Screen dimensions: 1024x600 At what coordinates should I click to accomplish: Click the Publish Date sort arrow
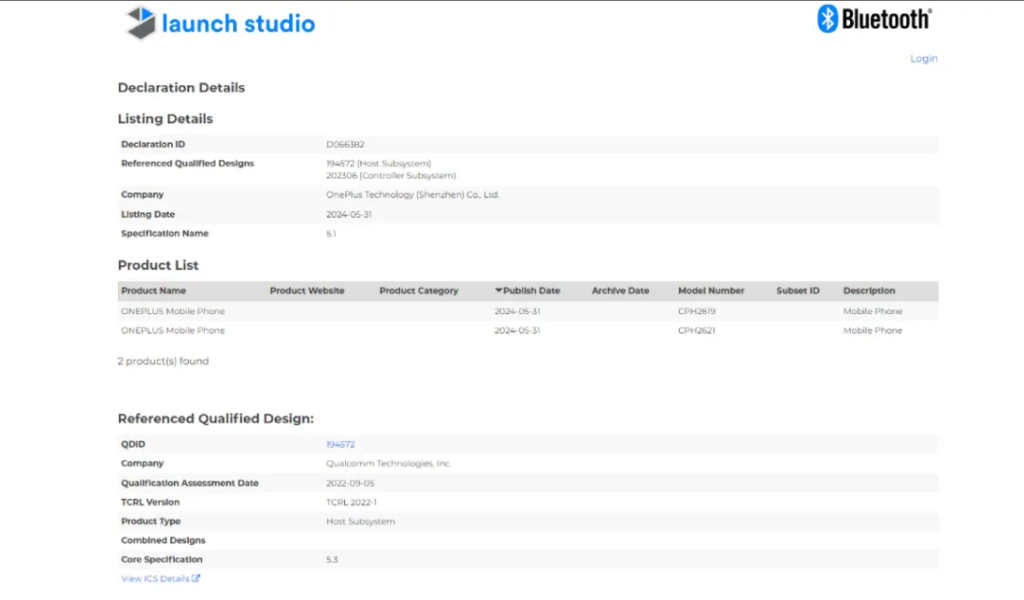(498, 291)
